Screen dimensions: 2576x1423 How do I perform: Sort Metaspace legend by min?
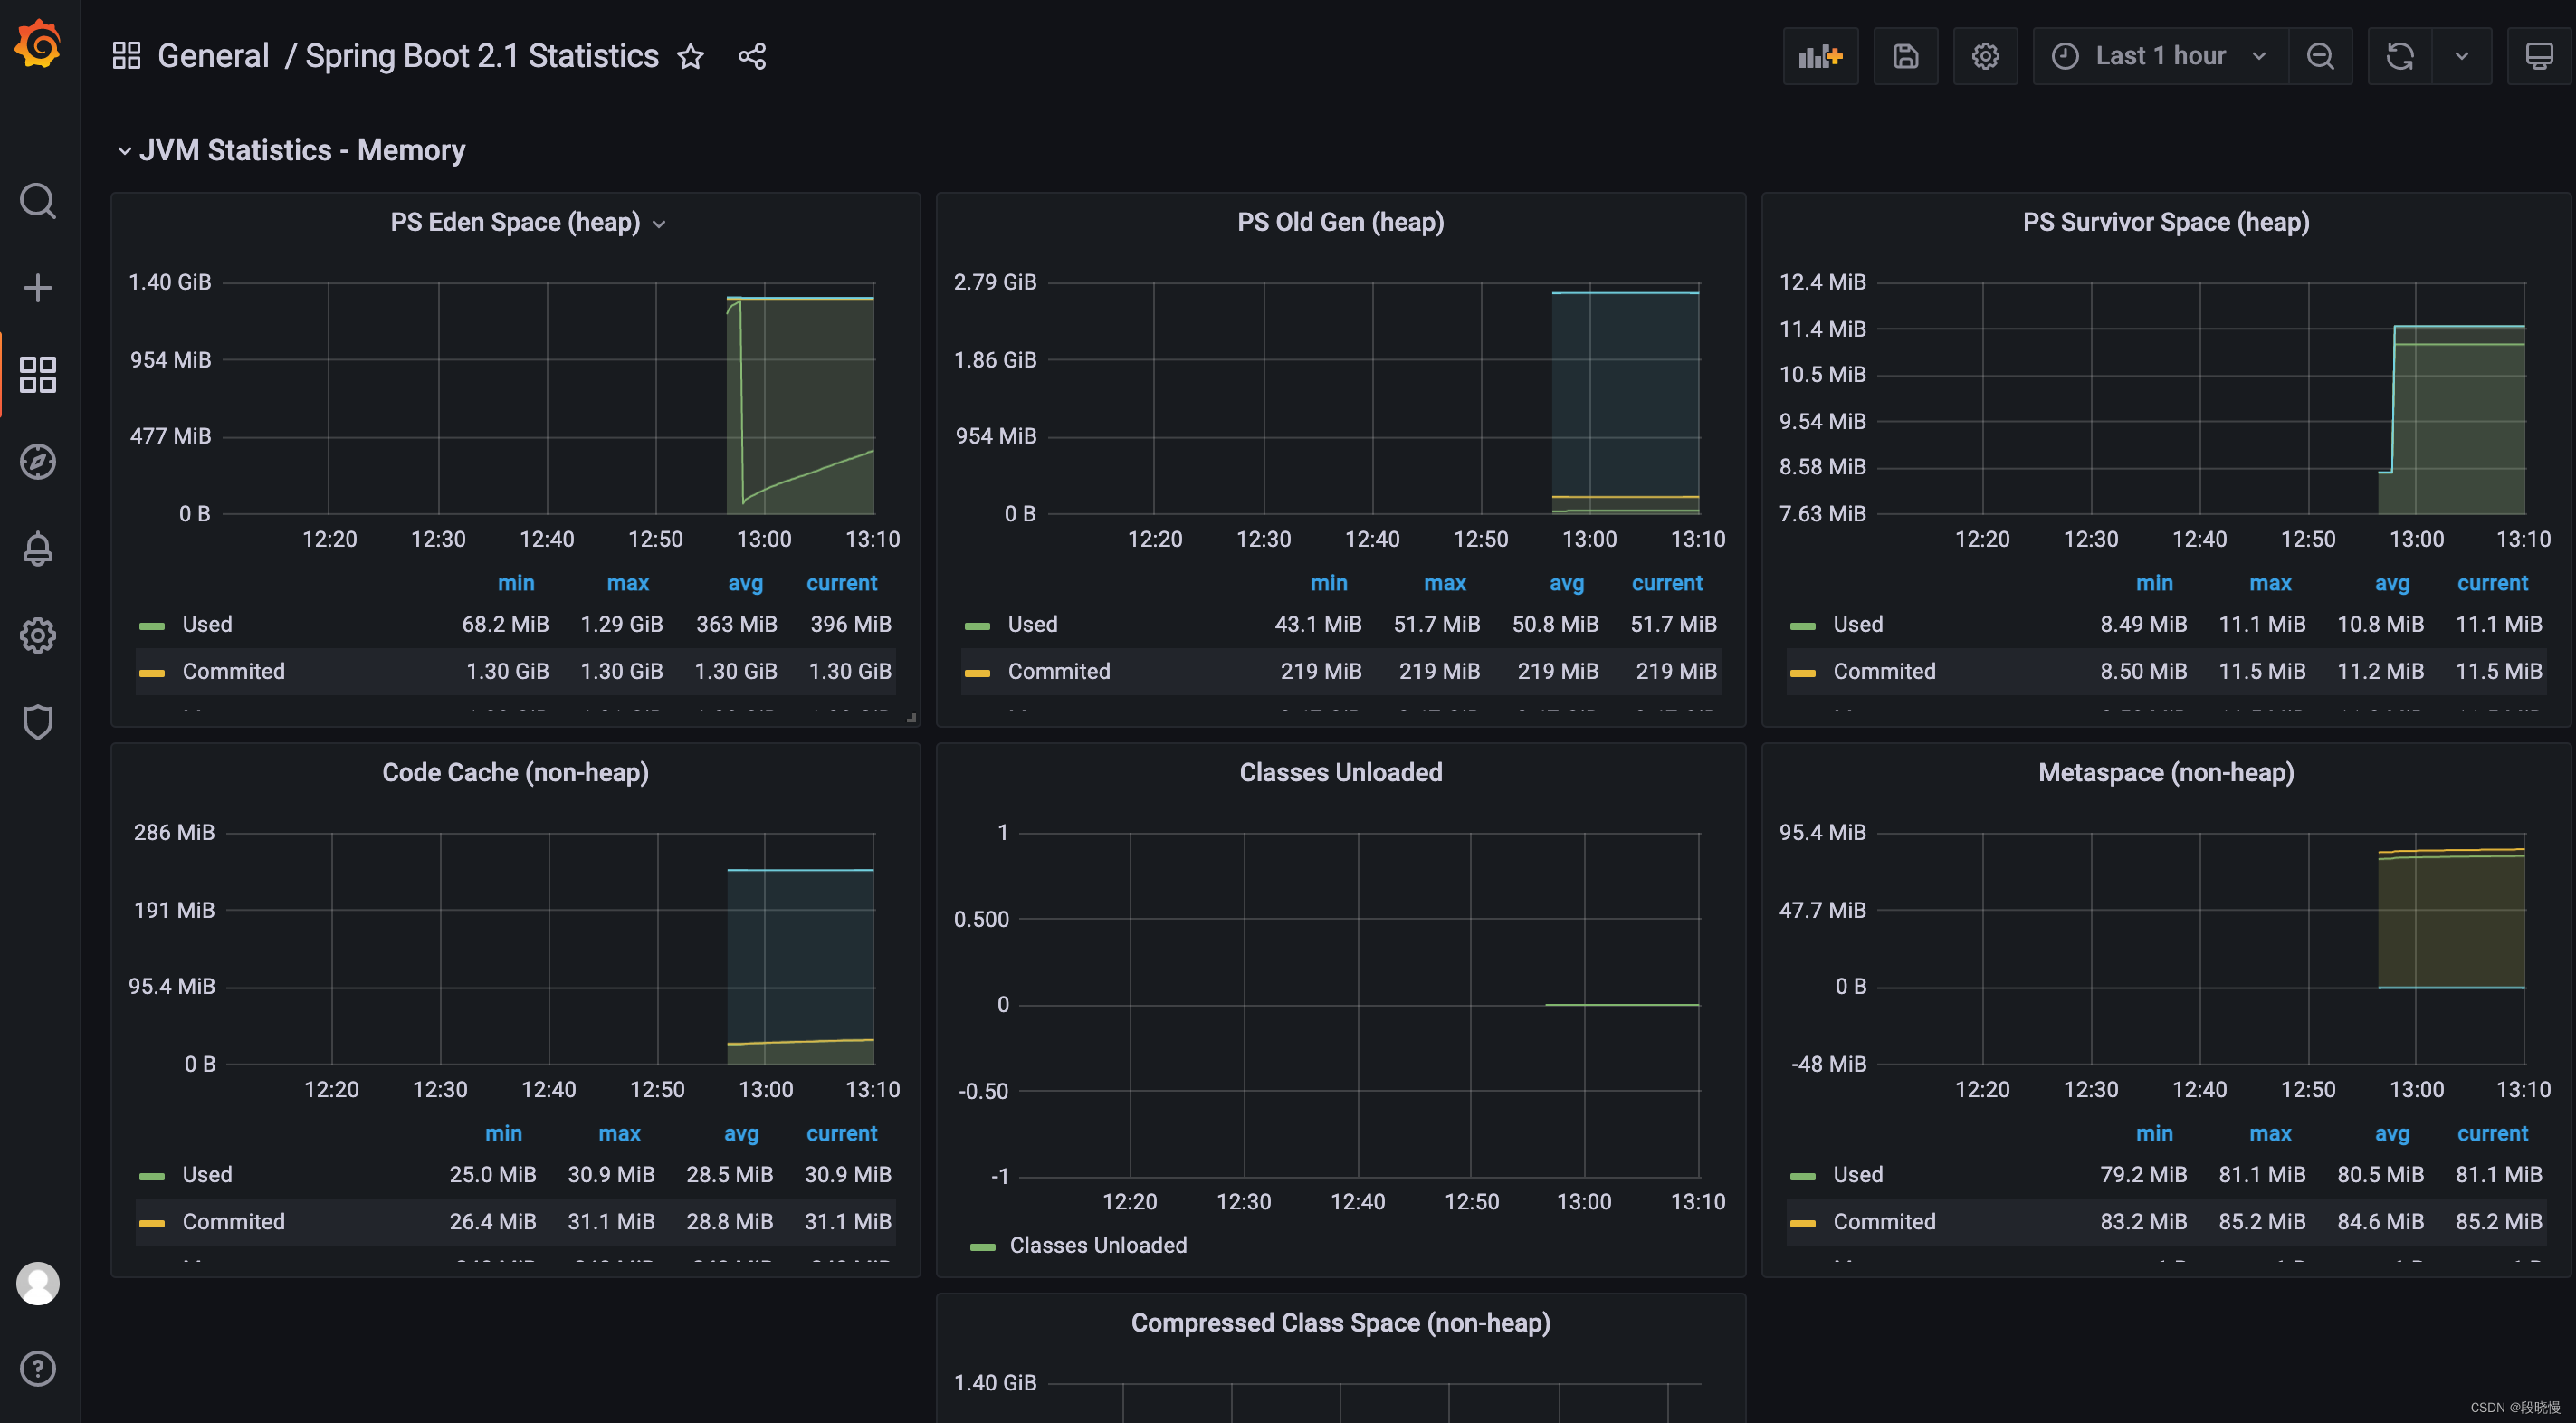pos(2154,1133)
